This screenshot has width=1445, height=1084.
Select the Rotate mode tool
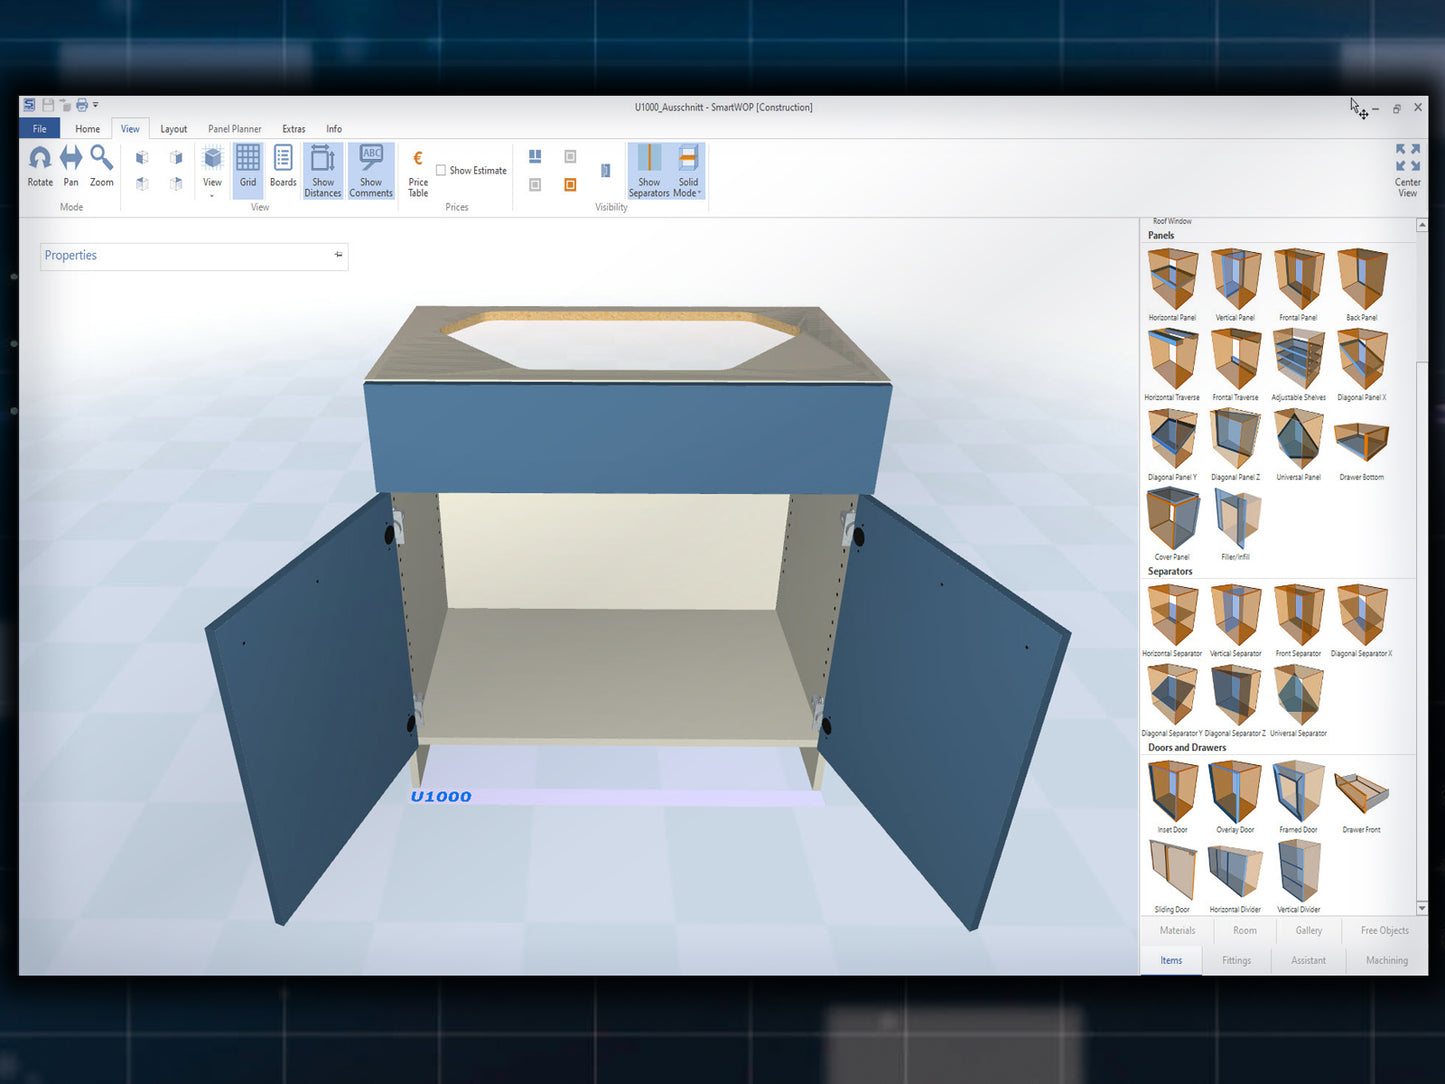[40, 166]
